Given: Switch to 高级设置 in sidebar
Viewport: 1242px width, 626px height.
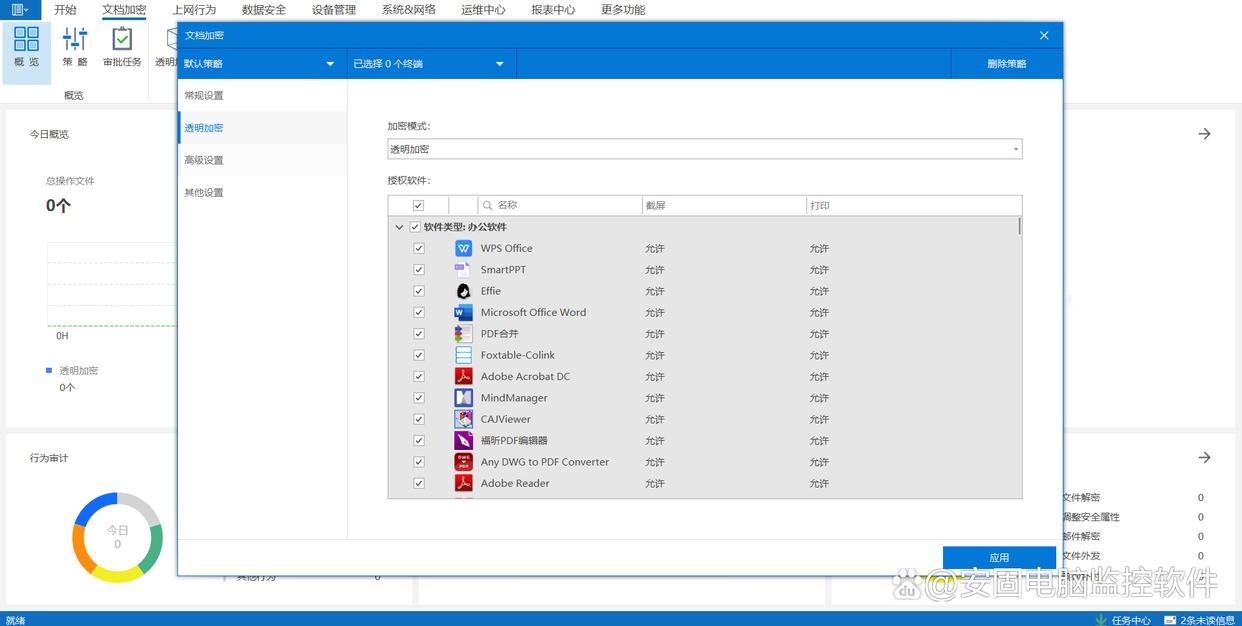Looking at the screenshot, I should [204, 160].
